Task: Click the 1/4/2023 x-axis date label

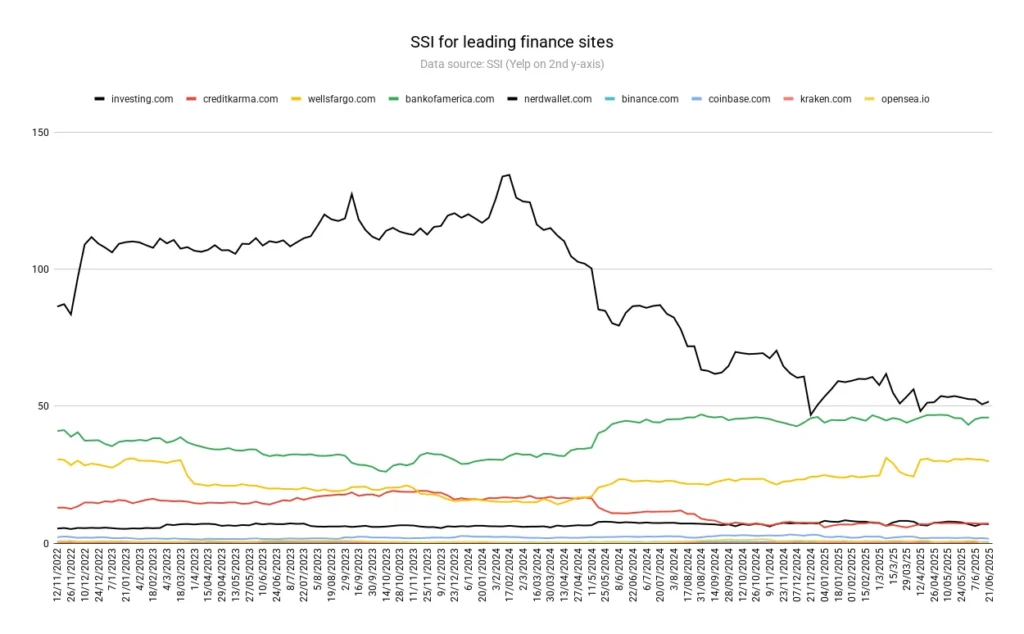Action: [x=195, y=571]
